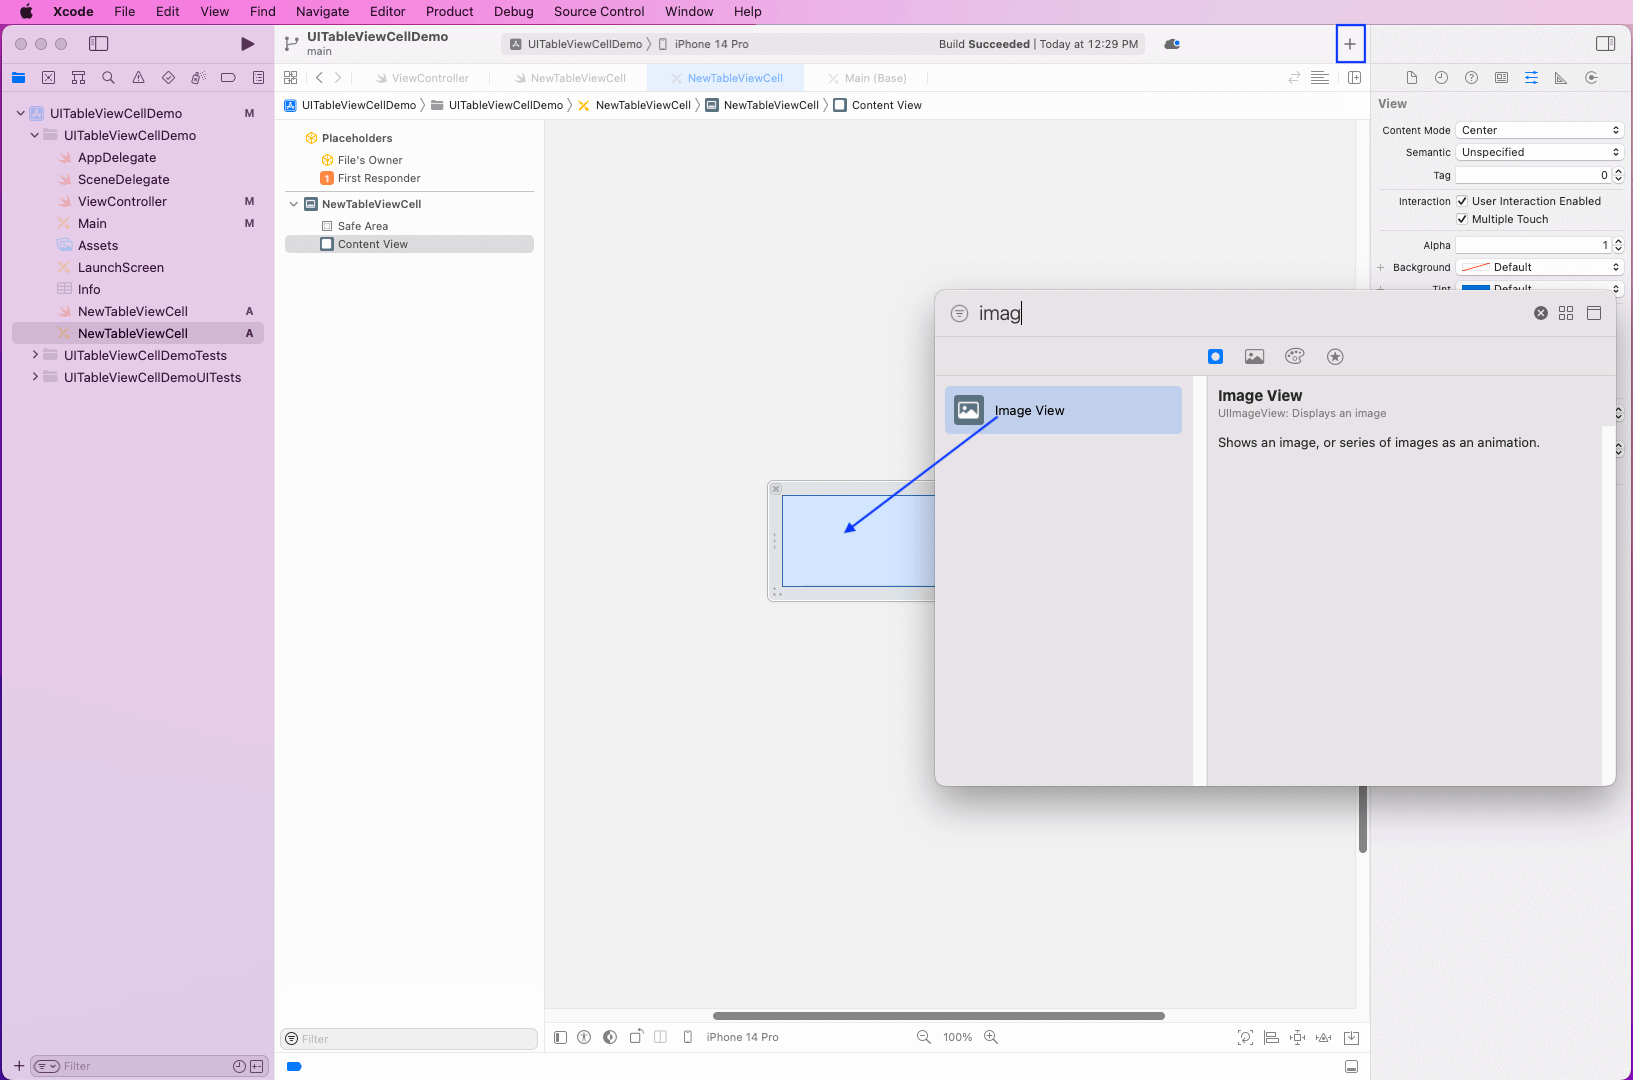Disable User Interaction Enabled checkbox
Screen dimensions: 1633x1080
click(x=1462, y=201)
